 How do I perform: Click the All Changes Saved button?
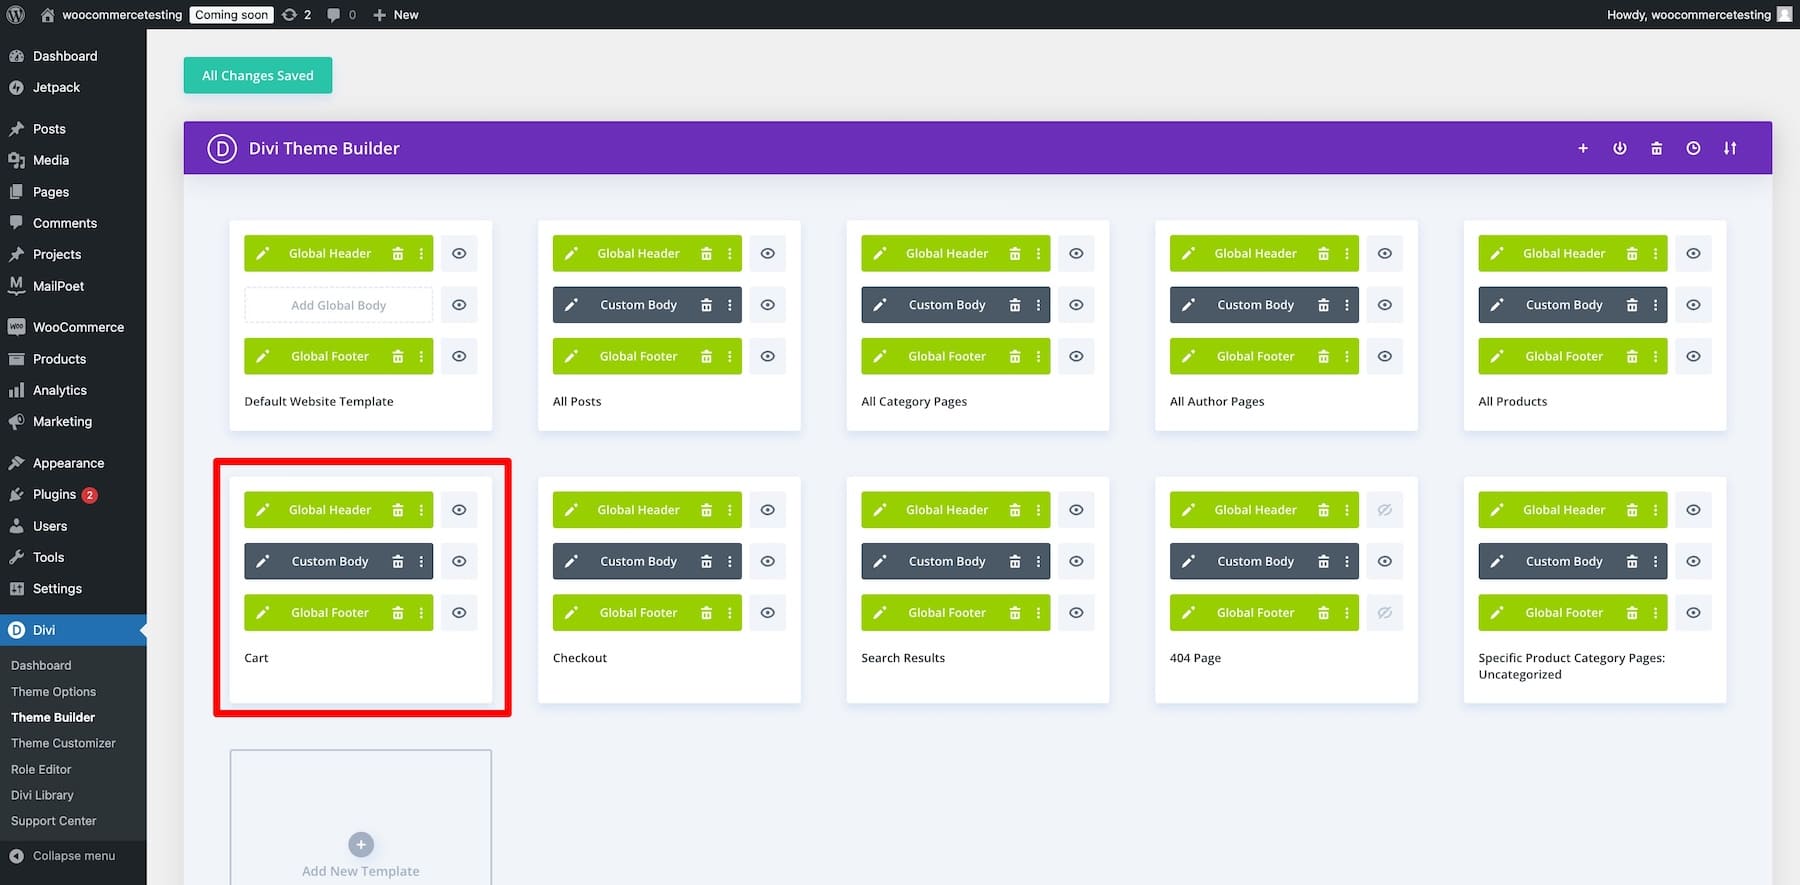coord(258,75)
